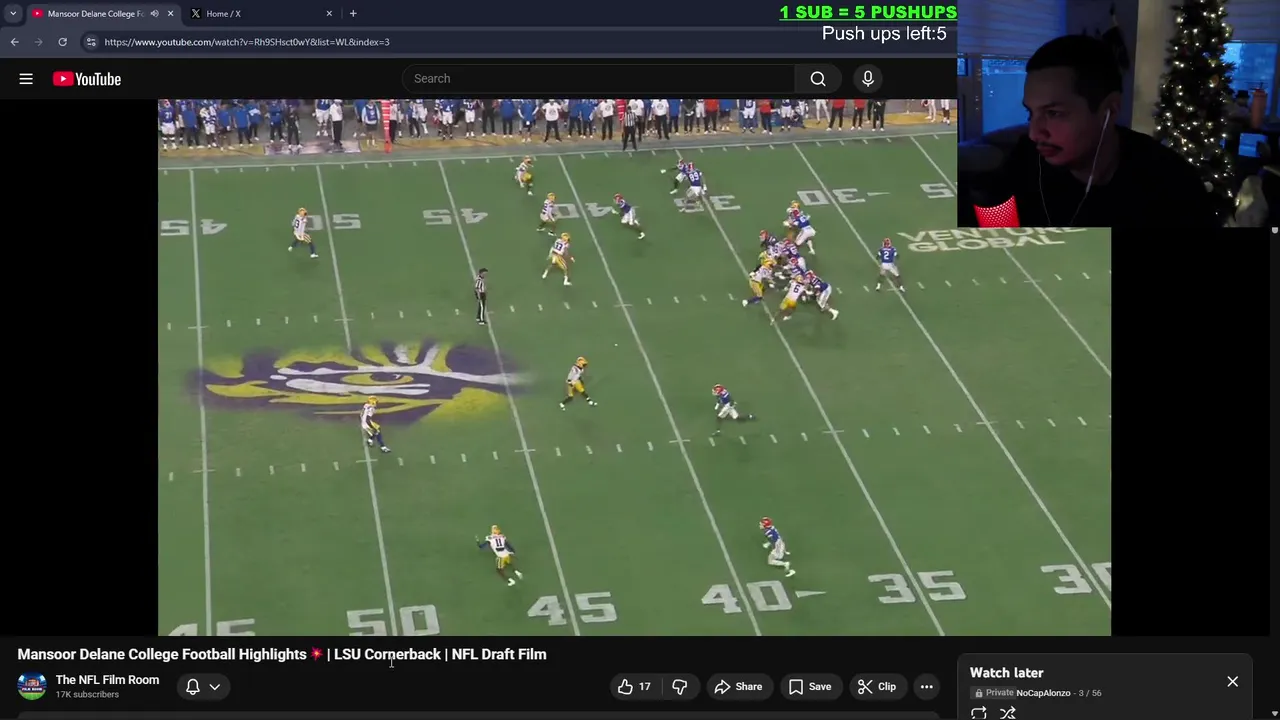Image resolution: width=1280 pixels, height=720 pixels.
Task: Open the YouTube hamburger guide menu
Action: (x=26, y=79)
